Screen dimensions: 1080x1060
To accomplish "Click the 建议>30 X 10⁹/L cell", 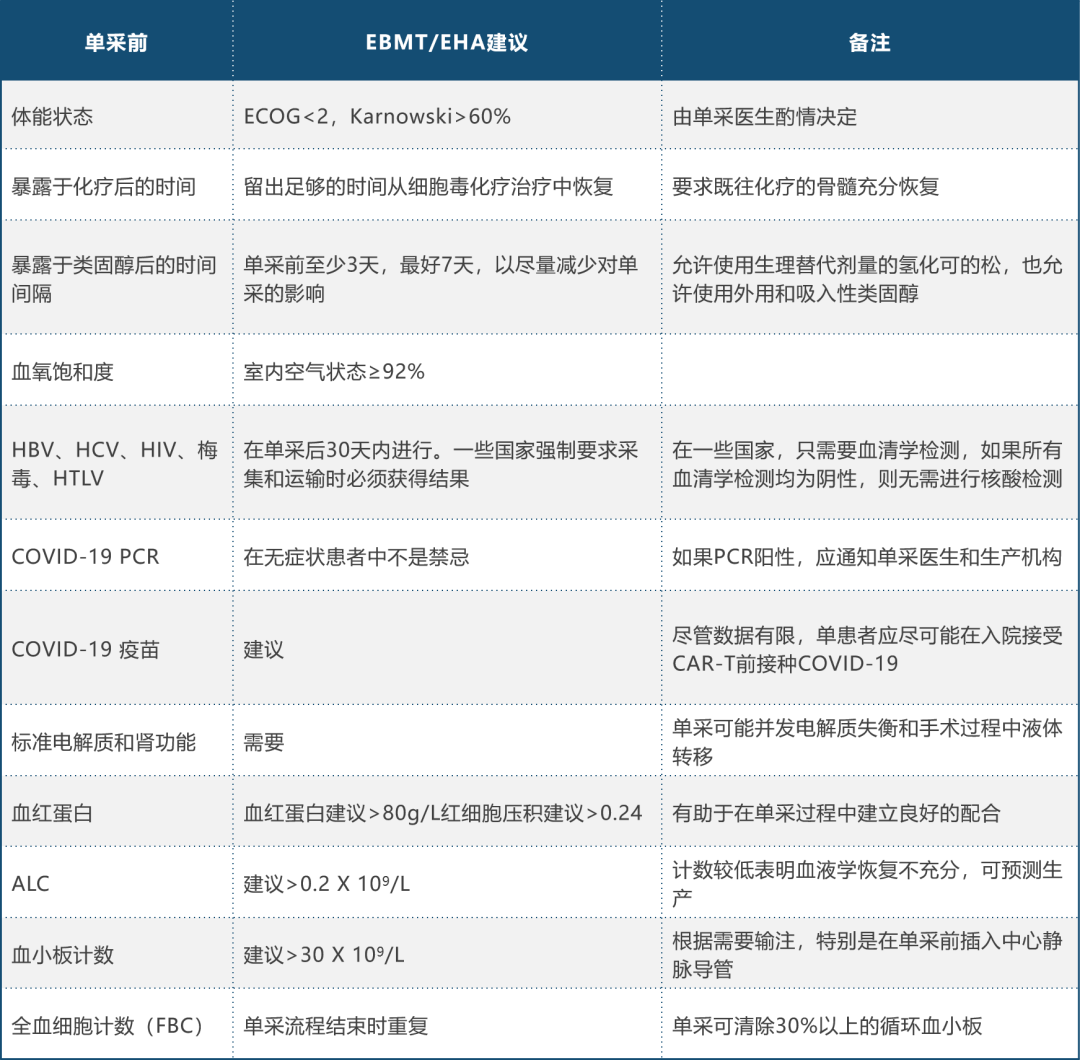I will tap(324, 955).
